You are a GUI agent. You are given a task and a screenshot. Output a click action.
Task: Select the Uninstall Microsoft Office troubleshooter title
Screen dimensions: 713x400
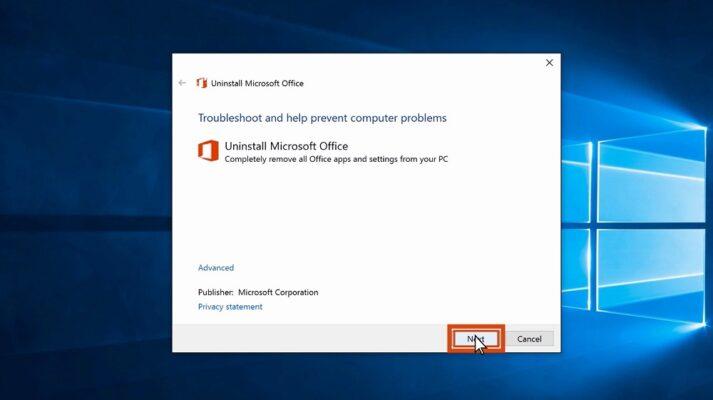coord(286,146)
